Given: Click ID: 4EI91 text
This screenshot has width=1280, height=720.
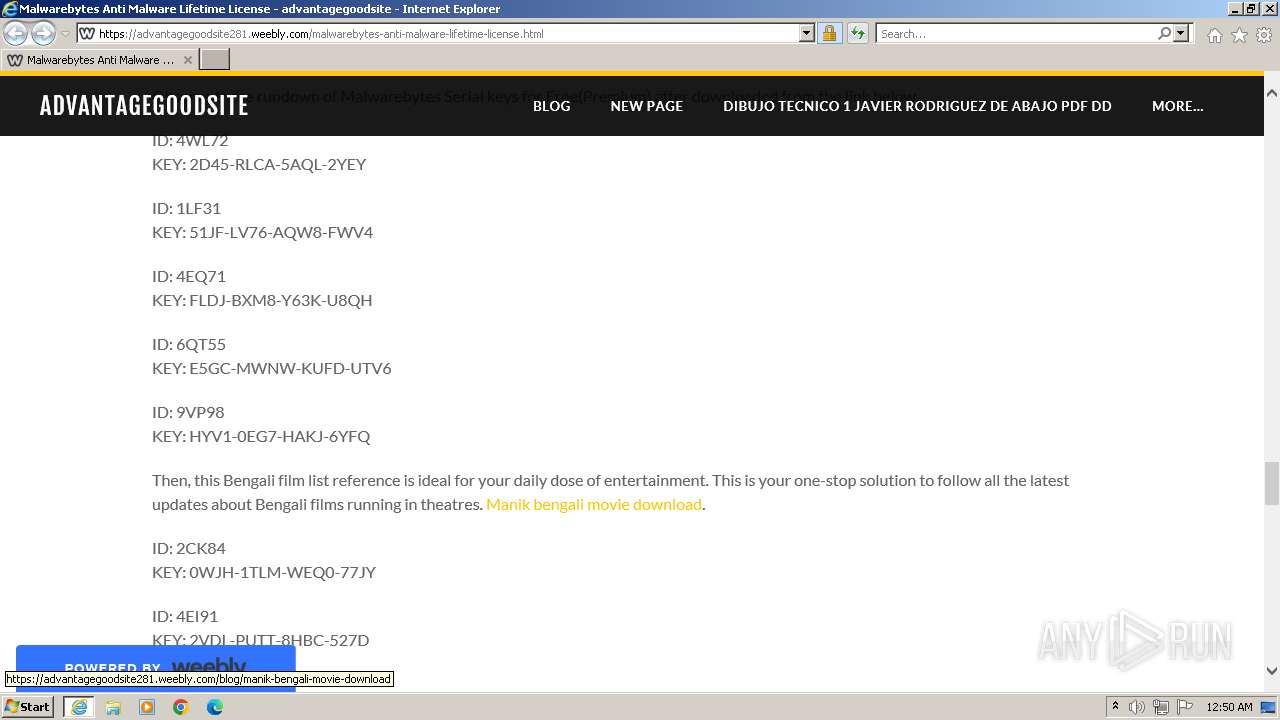Looking at the screenshot, I should 185,616.
